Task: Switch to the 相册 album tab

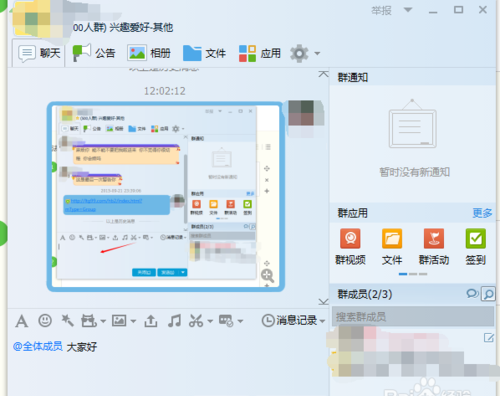Action: coord(149,53)
